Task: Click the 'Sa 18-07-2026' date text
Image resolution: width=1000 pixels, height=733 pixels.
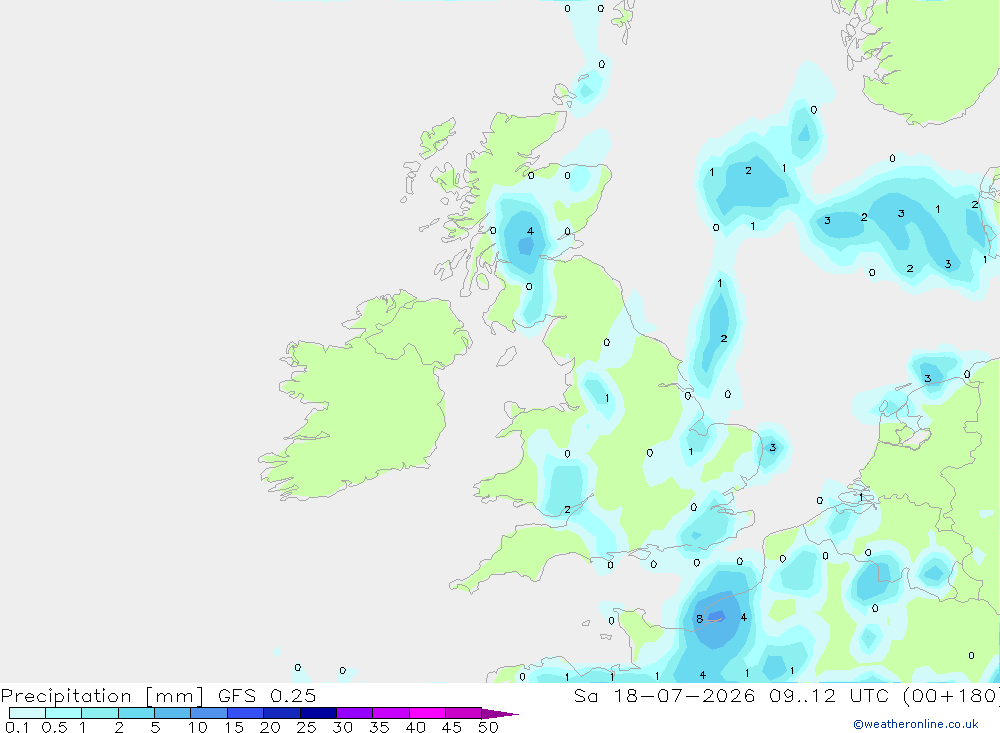Action: pos(665,696)
